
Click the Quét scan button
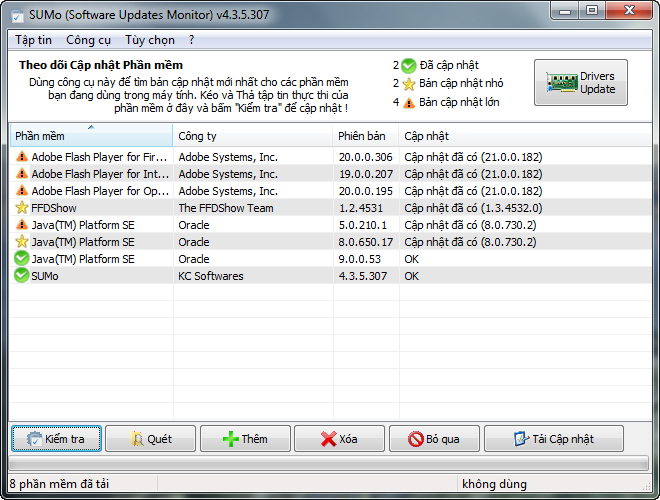coord(151,439)
